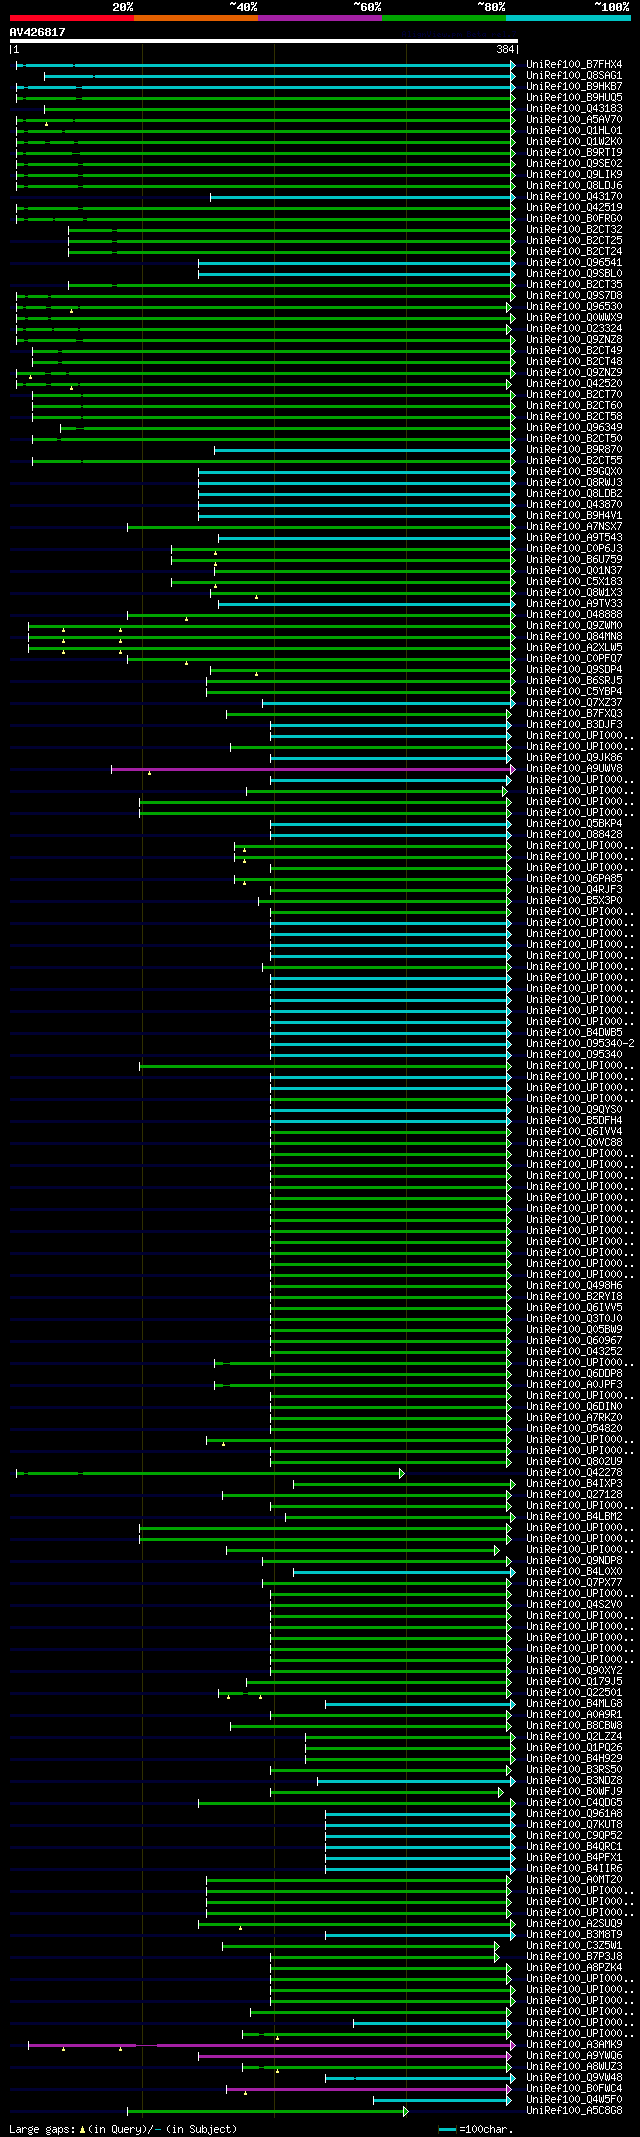
Task: Select the UniRef100_Q3T0J0 entry
Action: point(574,1319)
